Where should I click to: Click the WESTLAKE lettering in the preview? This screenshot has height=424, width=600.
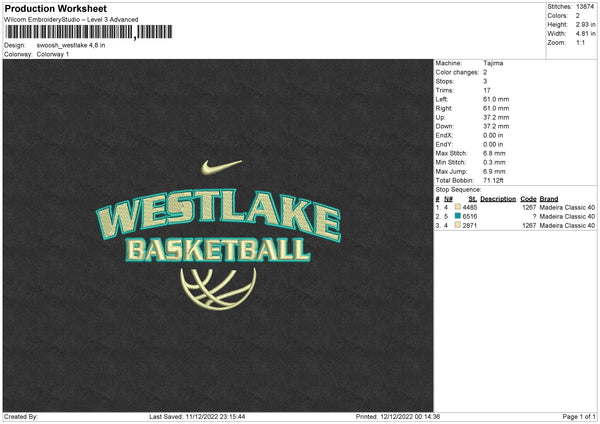pyautogui.click(x=218, y=214)
